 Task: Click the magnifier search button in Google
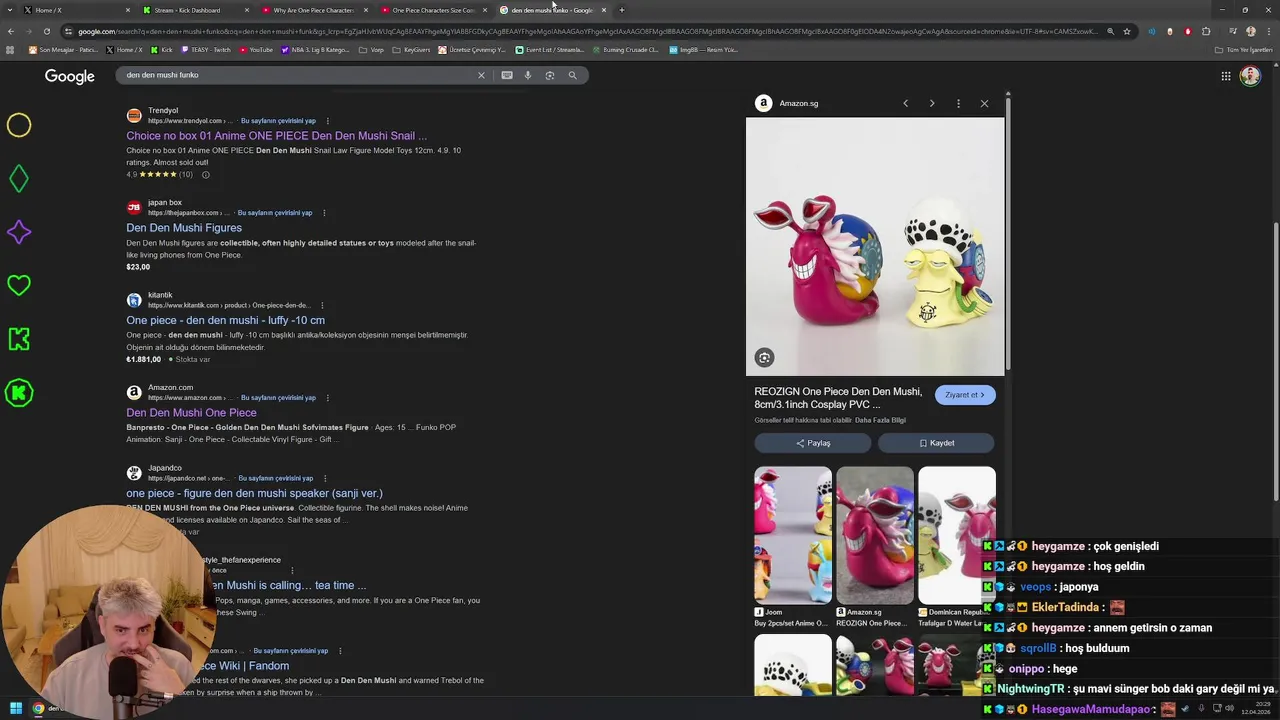[x=572, y=75]
